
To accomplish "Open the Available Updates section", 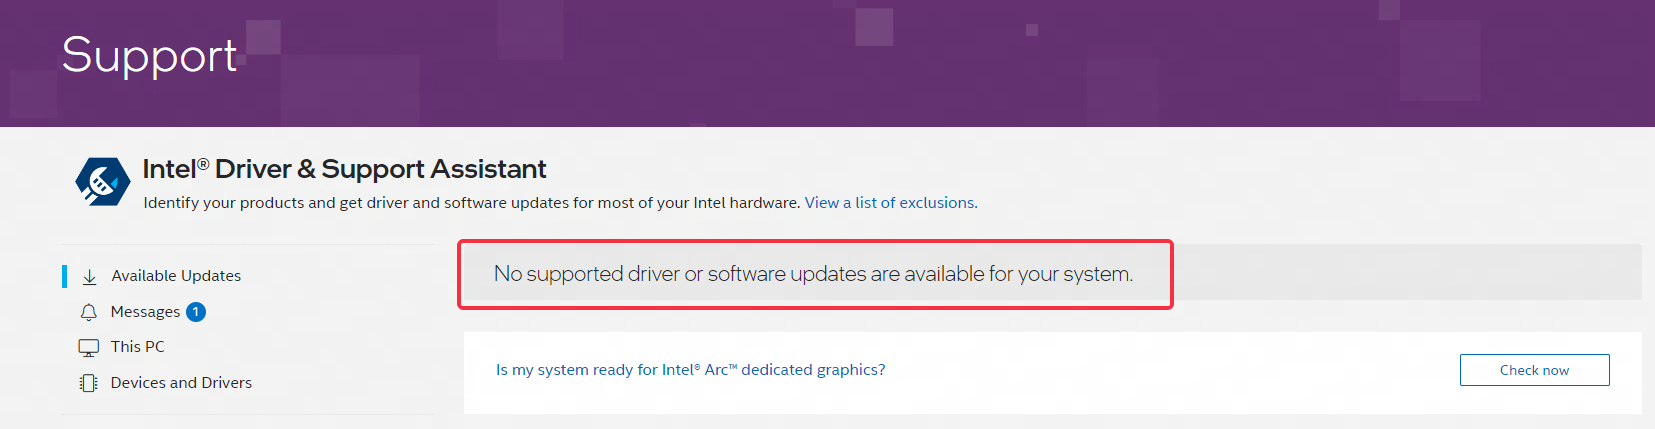I will point(176,276).
